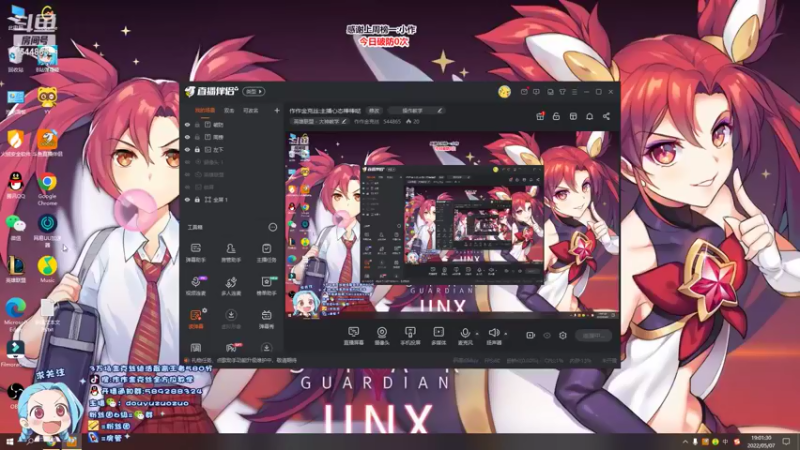Viewport: 800px width, 450px height.
Task: Open the PK tool with red badge
Action: tap(232, 347)
